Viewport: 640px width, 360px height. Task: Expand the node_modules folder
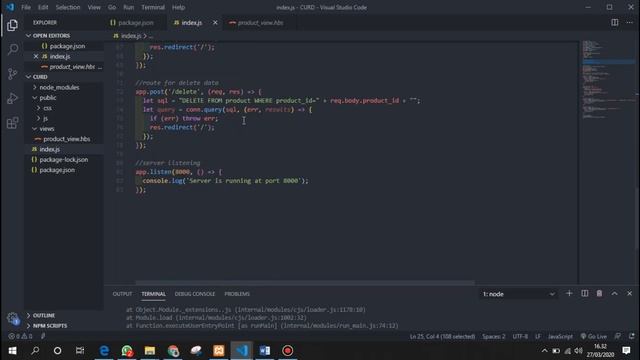(59, 87)
